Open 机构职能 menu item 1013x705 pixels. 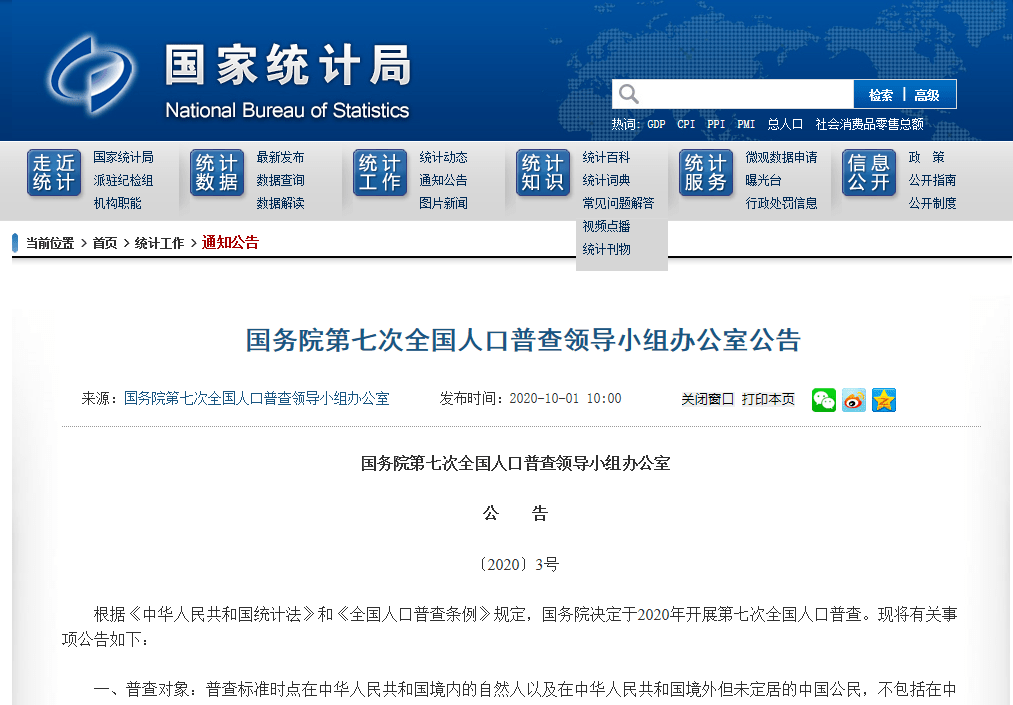[x=117, y=203]
